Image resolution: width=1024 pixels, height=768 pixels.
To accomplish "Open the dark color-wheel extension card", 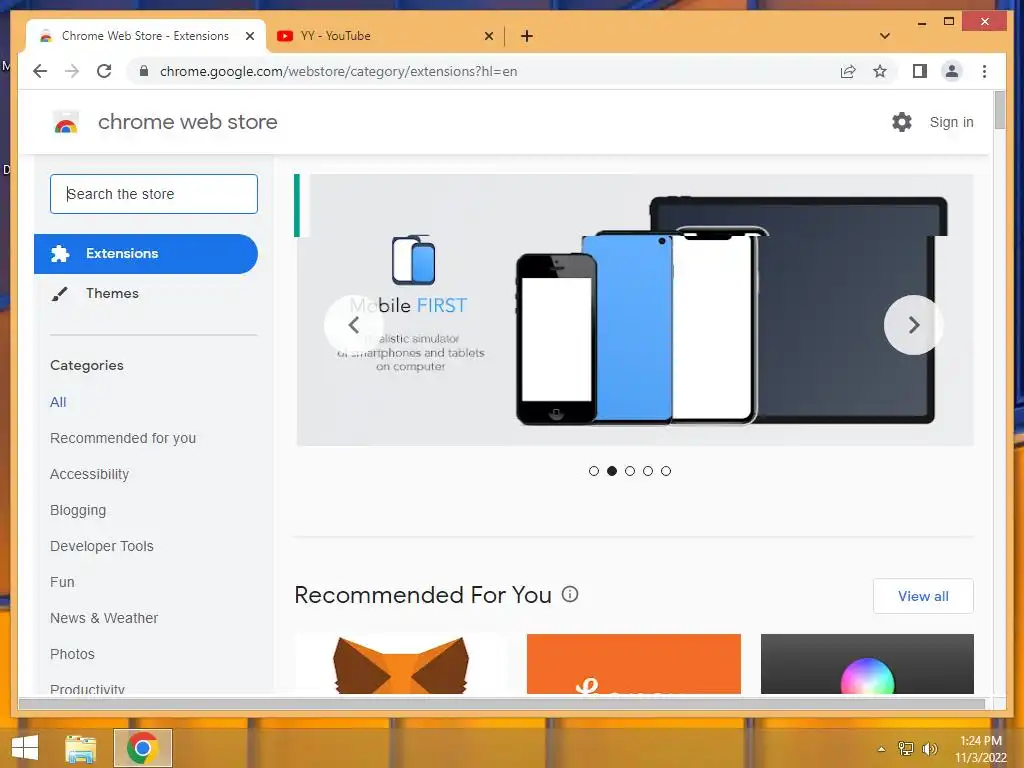I will point(867,664).
